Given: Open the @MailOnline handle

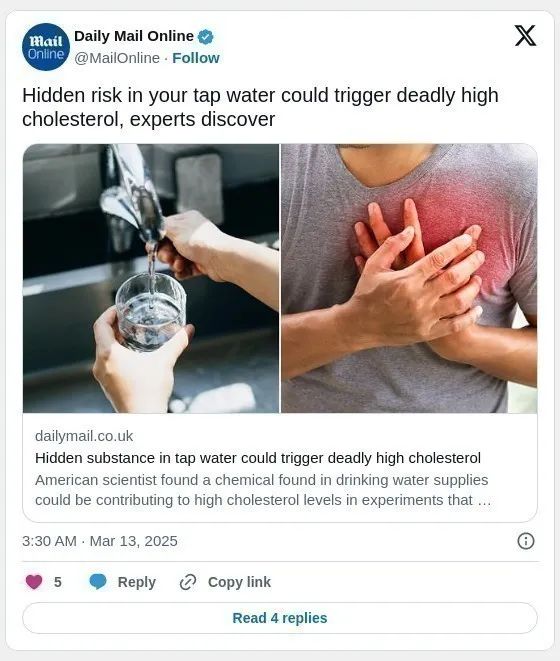Looking at the screenshot, I should 117,58.
